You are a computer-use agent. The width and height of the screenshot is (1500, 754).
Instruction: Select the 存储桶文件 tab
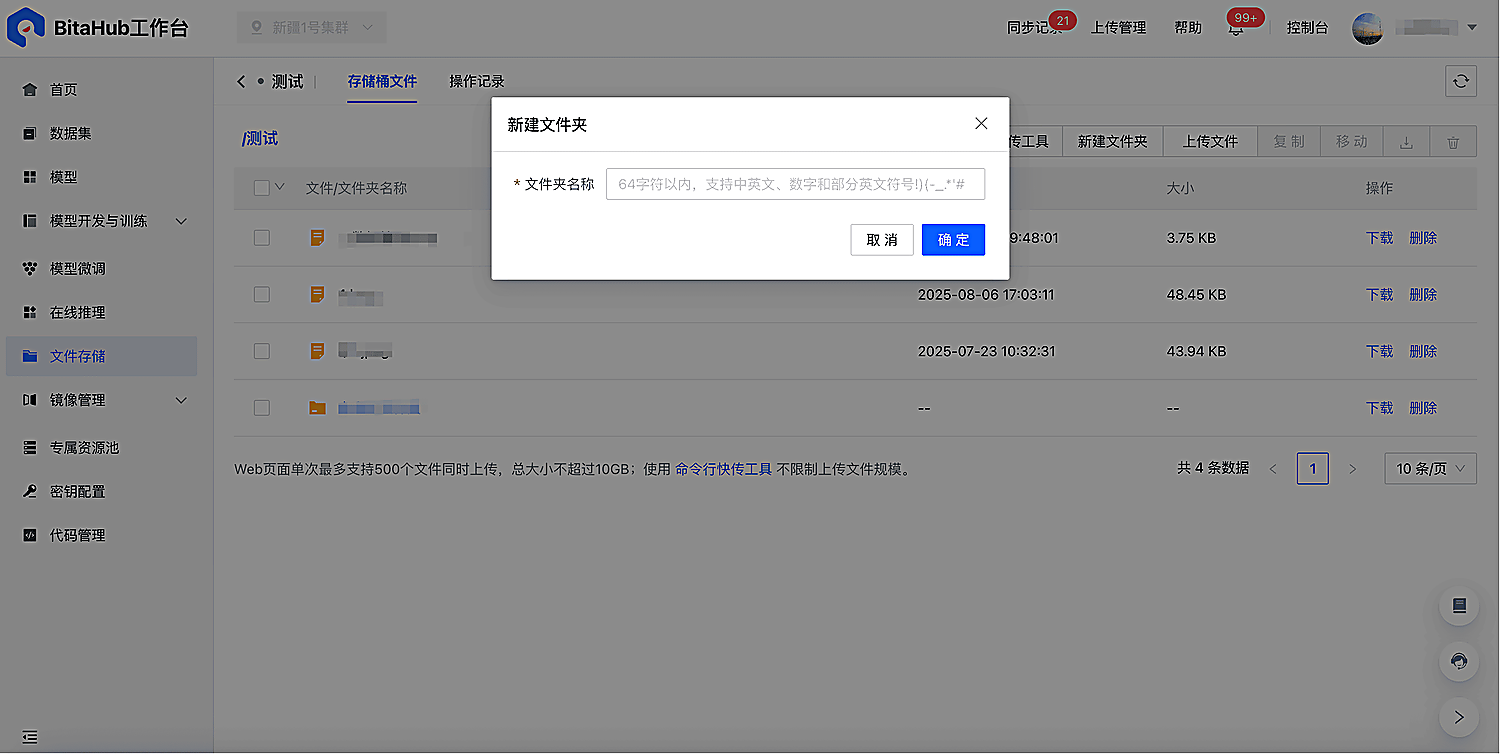click(382, 82)
